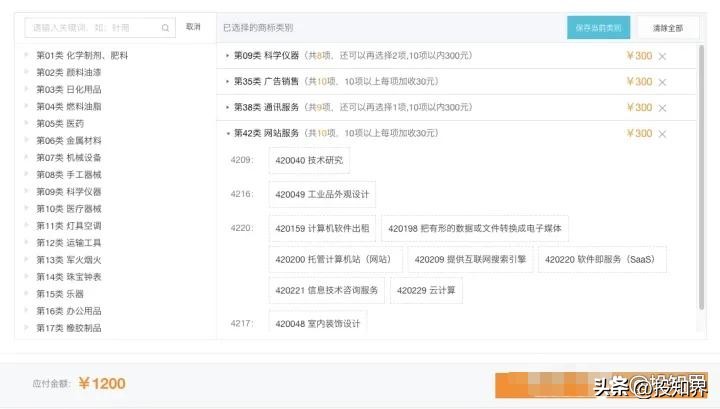Select 第10类 医疗器械 in the left list

coord(68,209)
